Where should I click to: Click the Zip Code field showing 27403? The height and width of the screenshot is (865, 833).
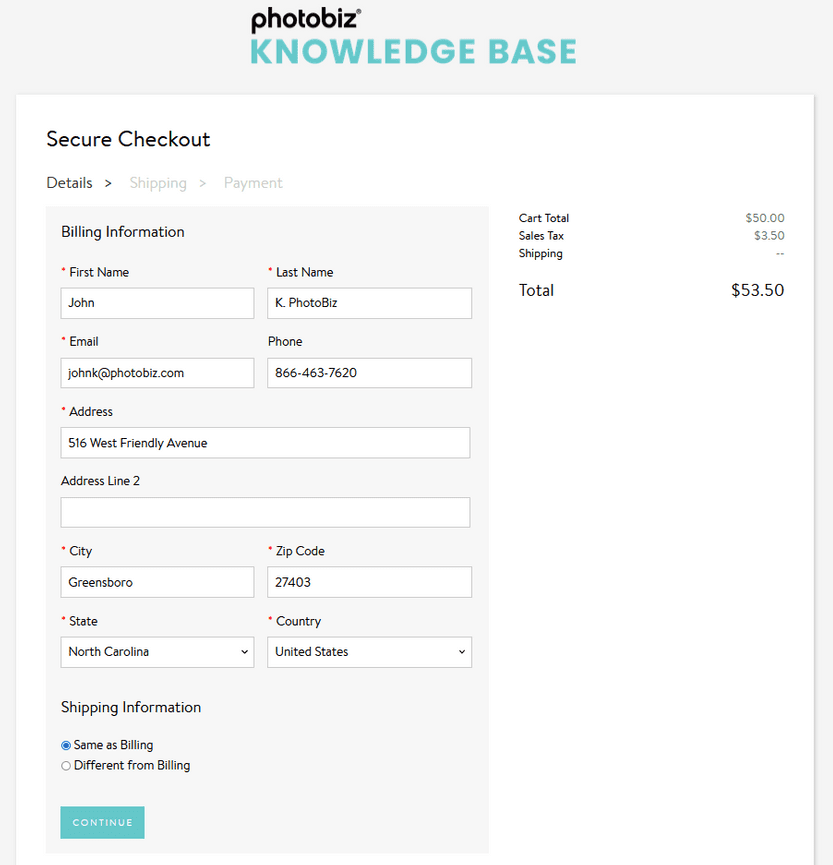[x=369, y=582]
